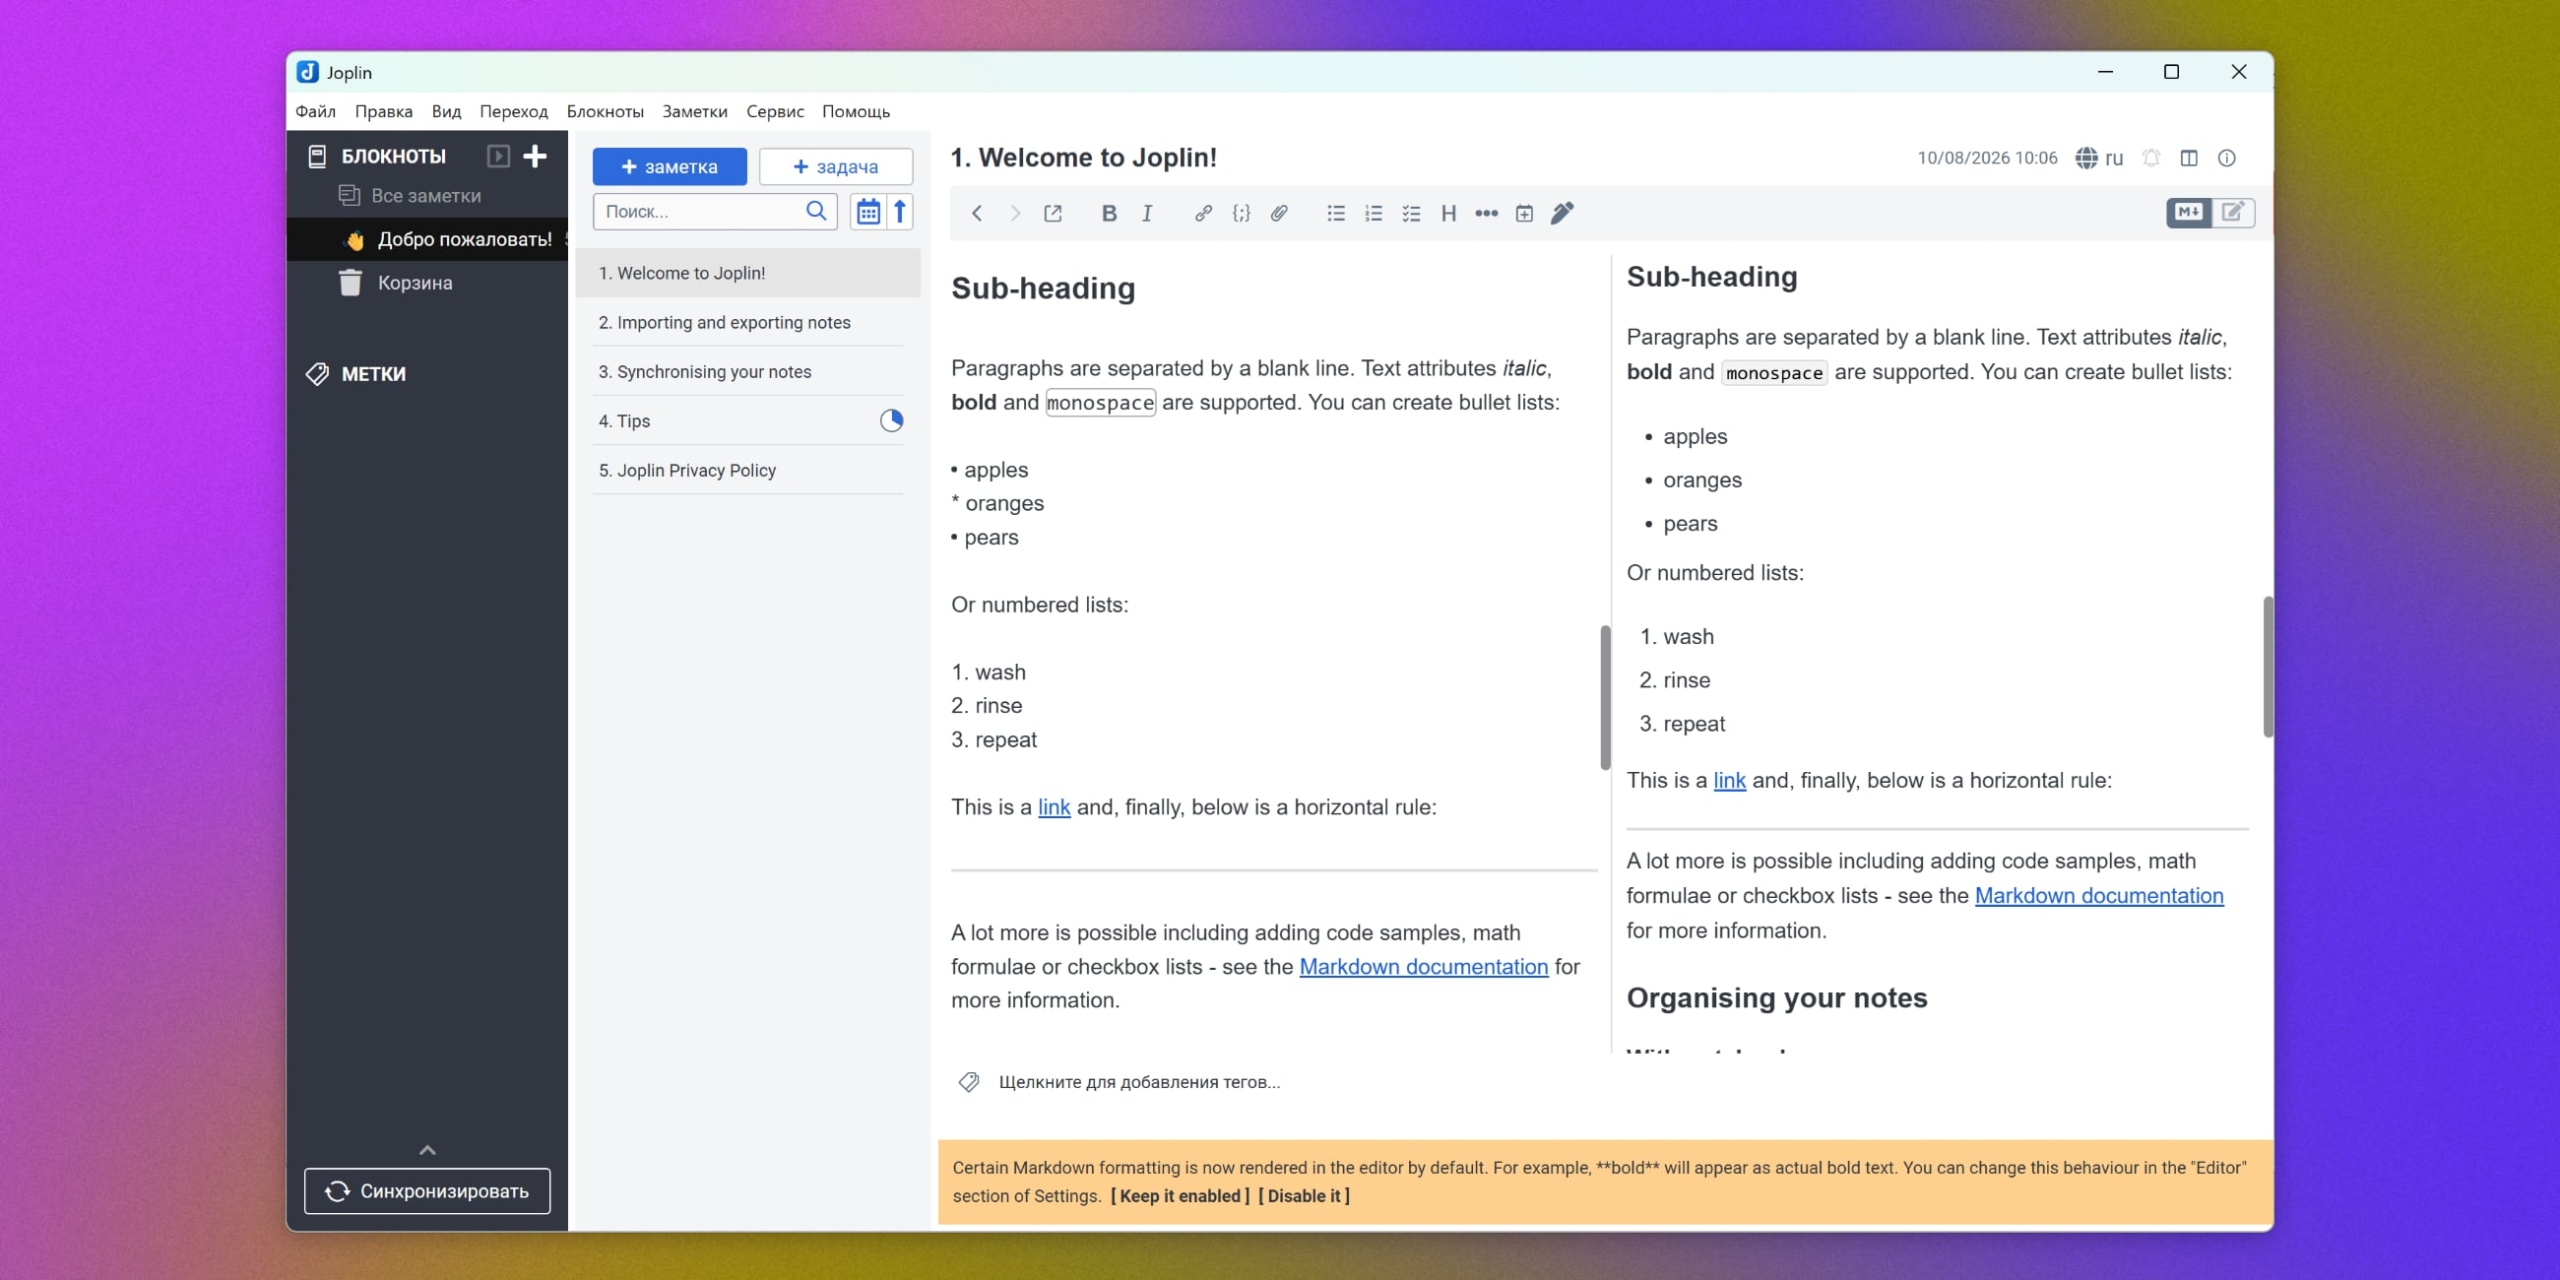This screenshot has width=2560, height=1280.
Task: Click the tag icon below the note editor
Action: click(968, 1082)
